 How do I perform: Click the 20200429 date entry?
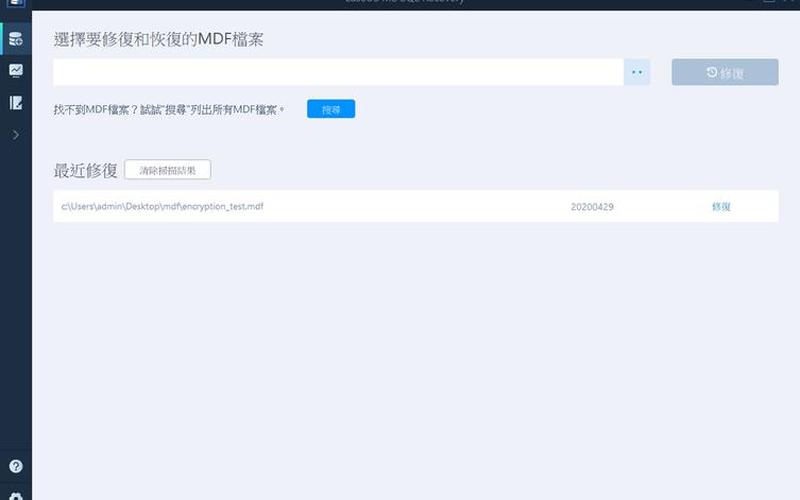592,207
